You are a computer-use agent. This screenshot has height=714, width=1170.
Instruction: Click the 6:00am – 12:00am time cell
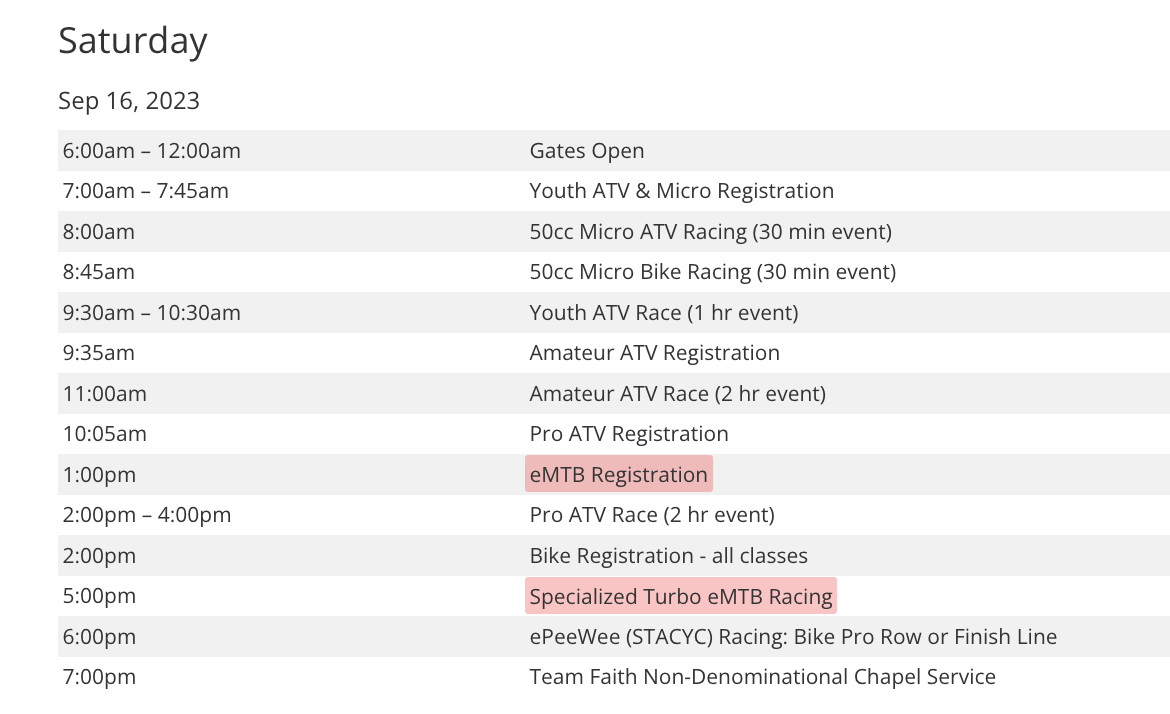coord(151,151)
